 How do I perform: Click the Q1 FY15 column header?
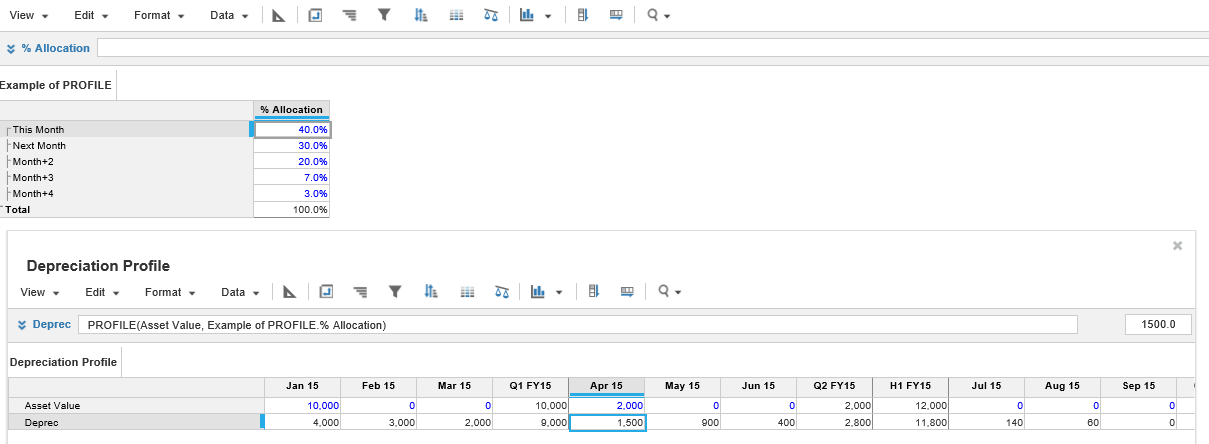(531, 386)
